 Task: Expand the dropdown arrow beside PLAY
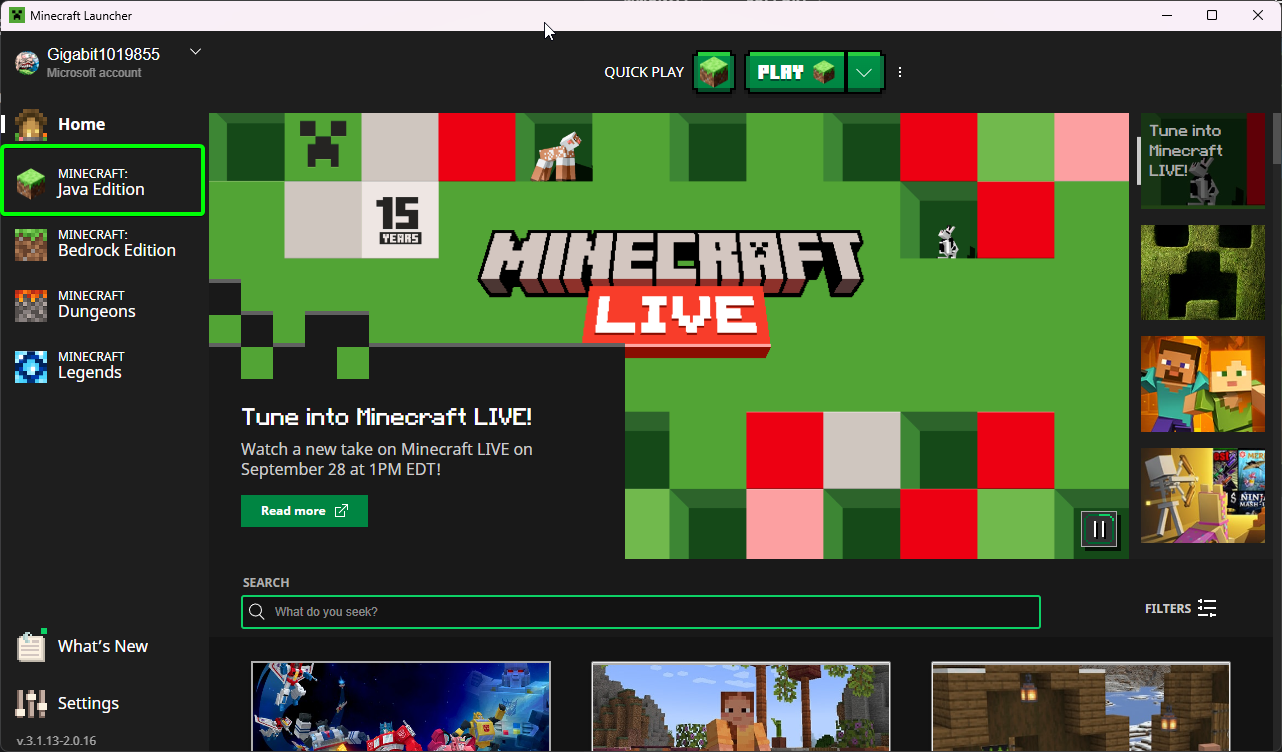(866, 73)
